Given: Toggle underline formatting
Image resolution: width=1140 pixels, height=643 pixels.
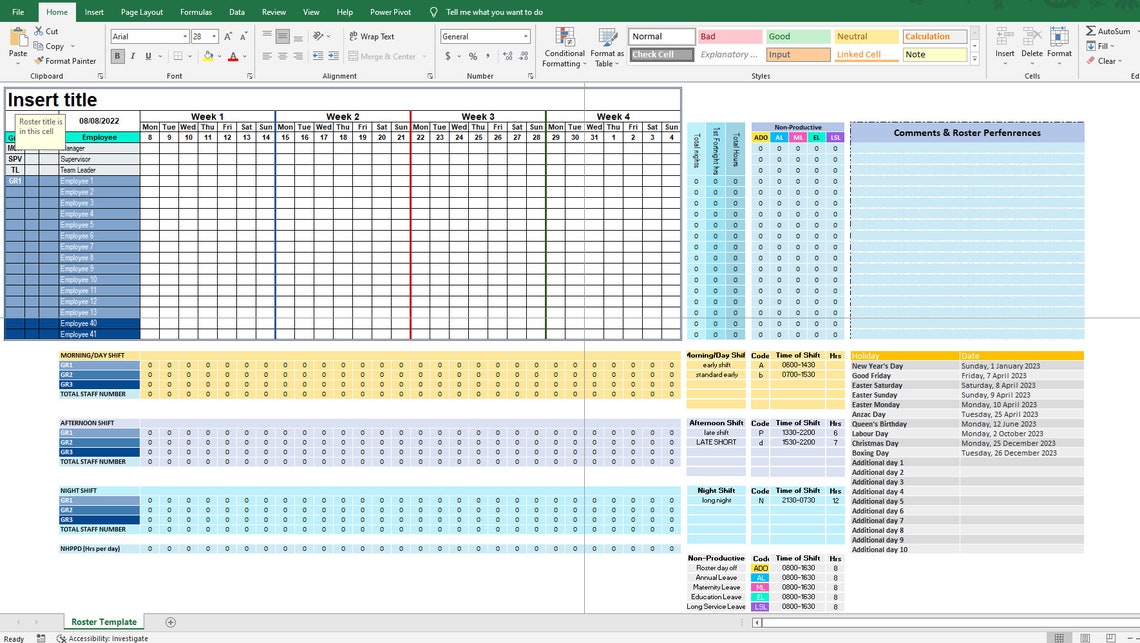Looking at the screenshot, I should (x=147, y=55).
